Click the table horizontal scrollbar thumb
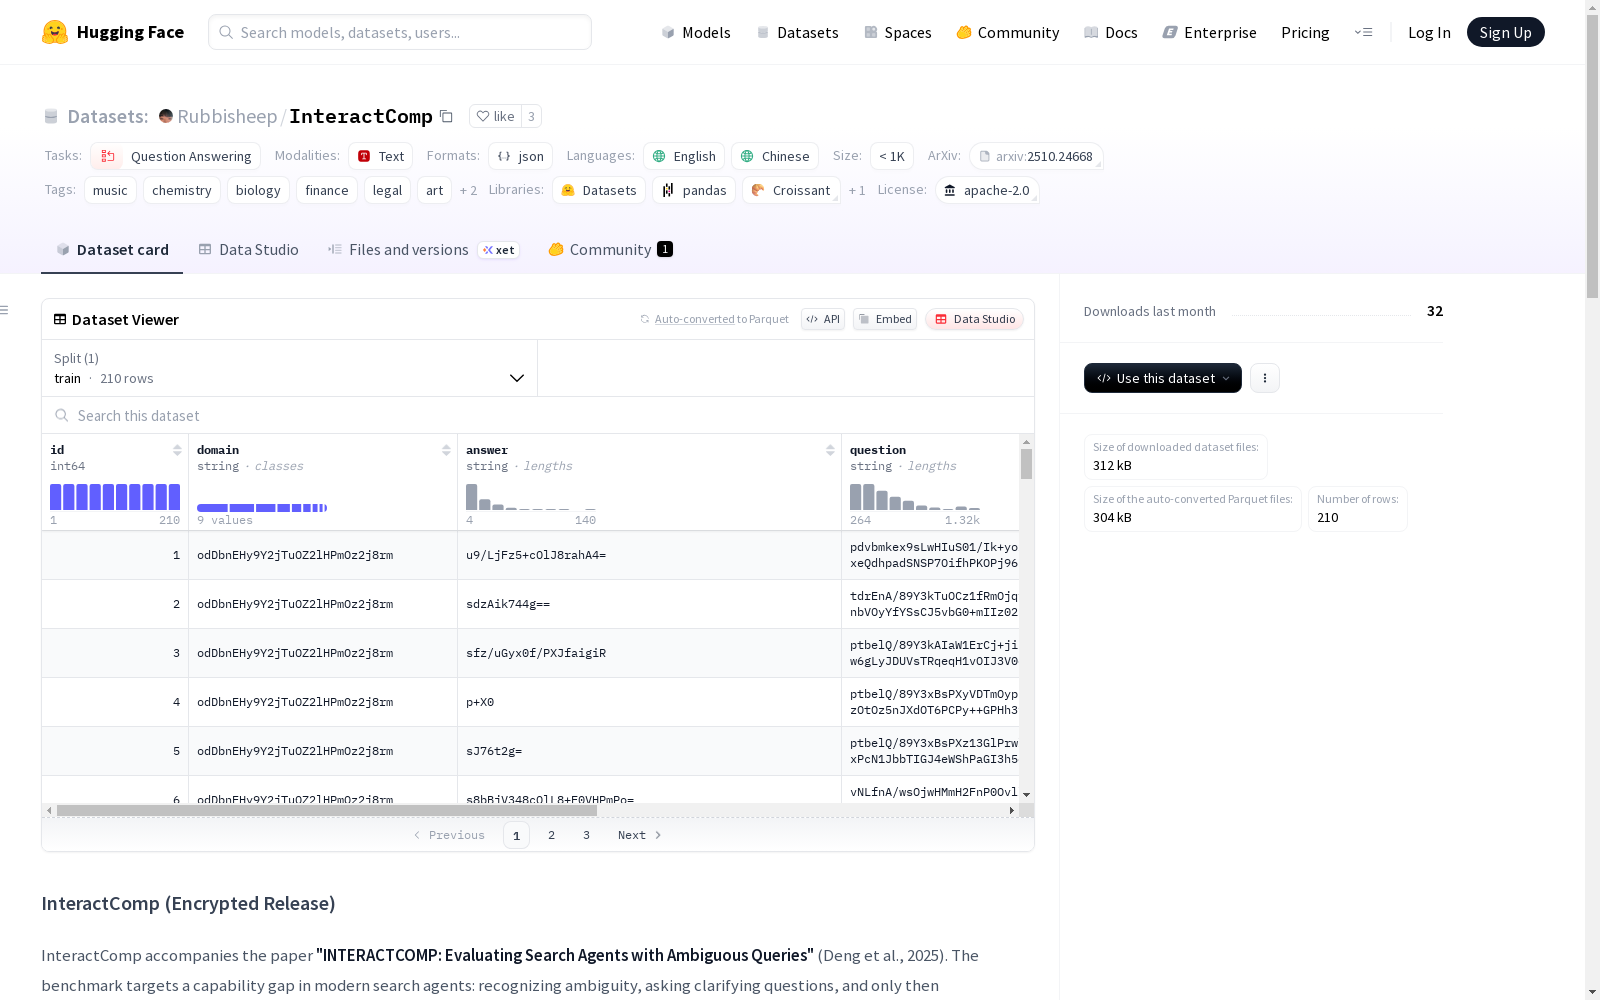 pyautogui.click(x=327, y=810)
